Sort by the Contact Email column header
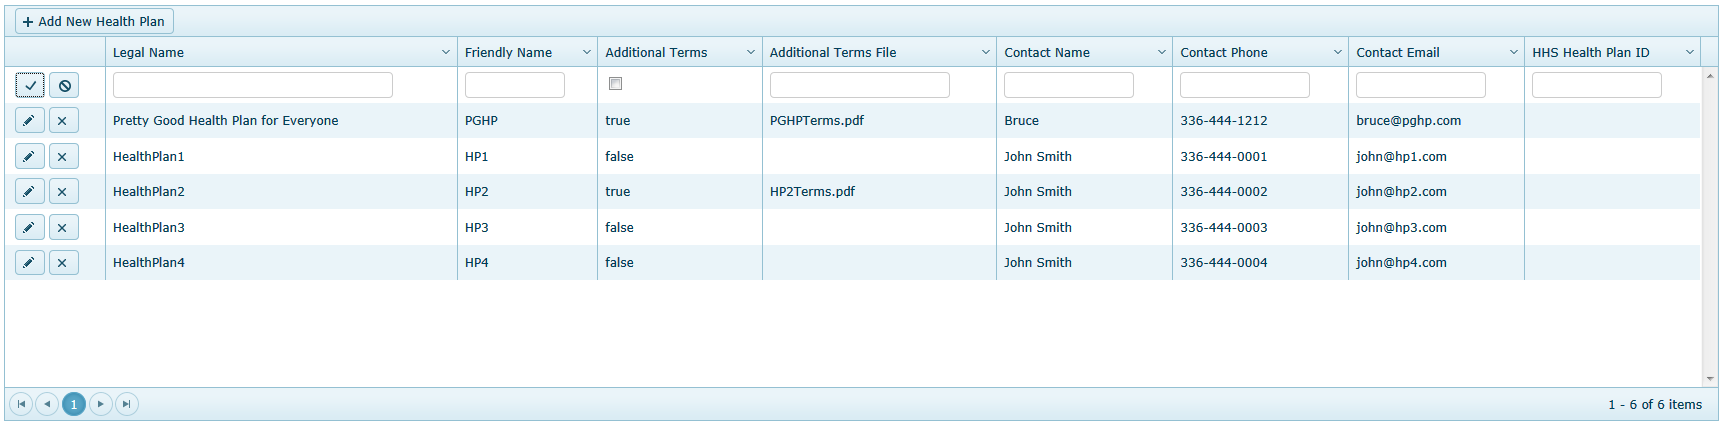 [1398, 53]
